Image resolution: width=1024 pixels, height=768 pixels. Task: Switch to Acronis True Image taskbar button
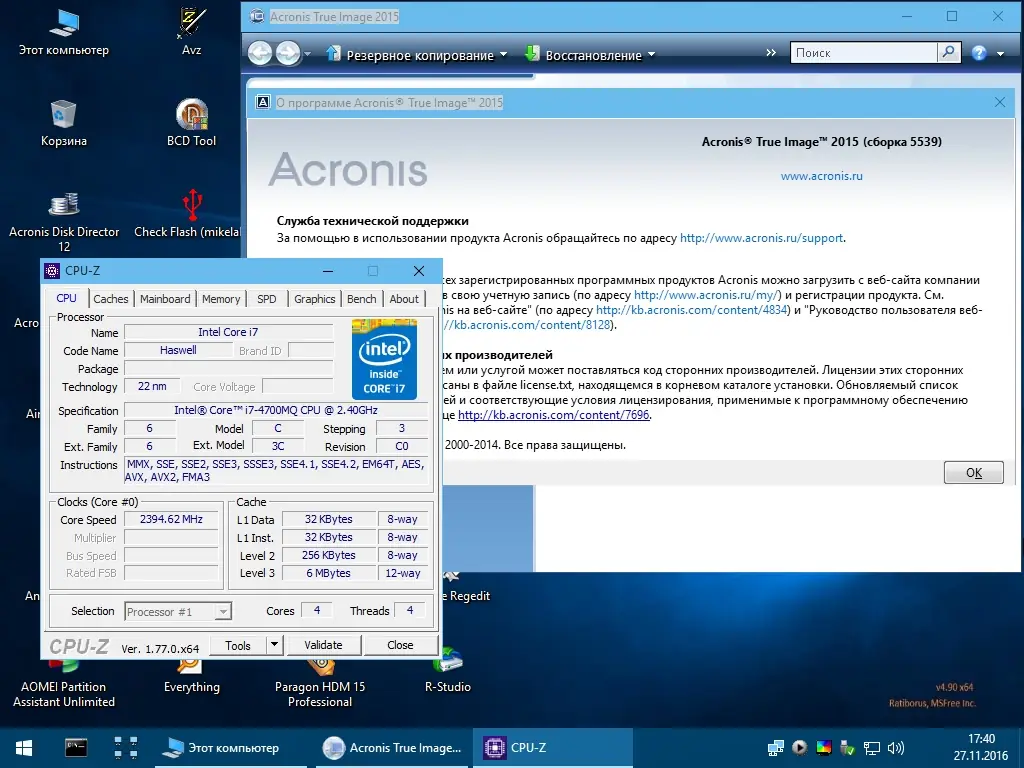click(393, 748)
